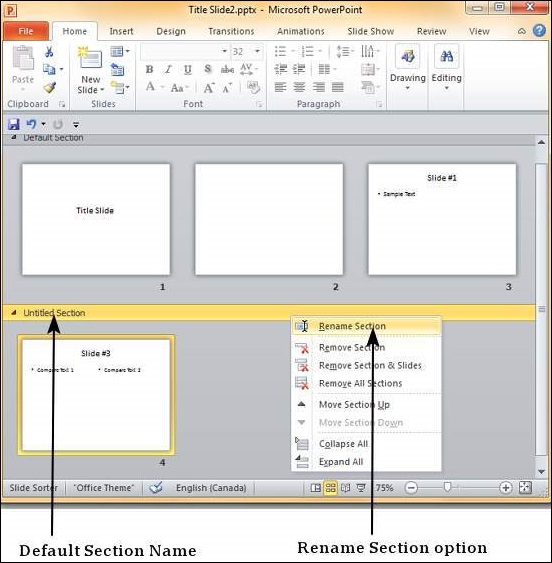
Task: Click the Zoom Out minus button
Action: pyautogui.click(x=411, y=488)
